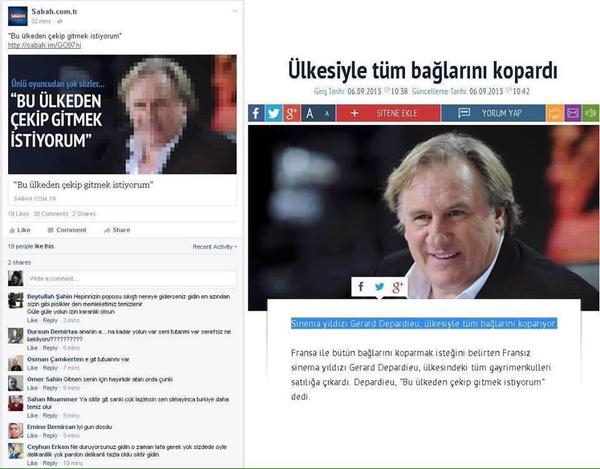600x469 pixels.
Task: Click the Write a comment field
Action: click(x=132, y=278)
